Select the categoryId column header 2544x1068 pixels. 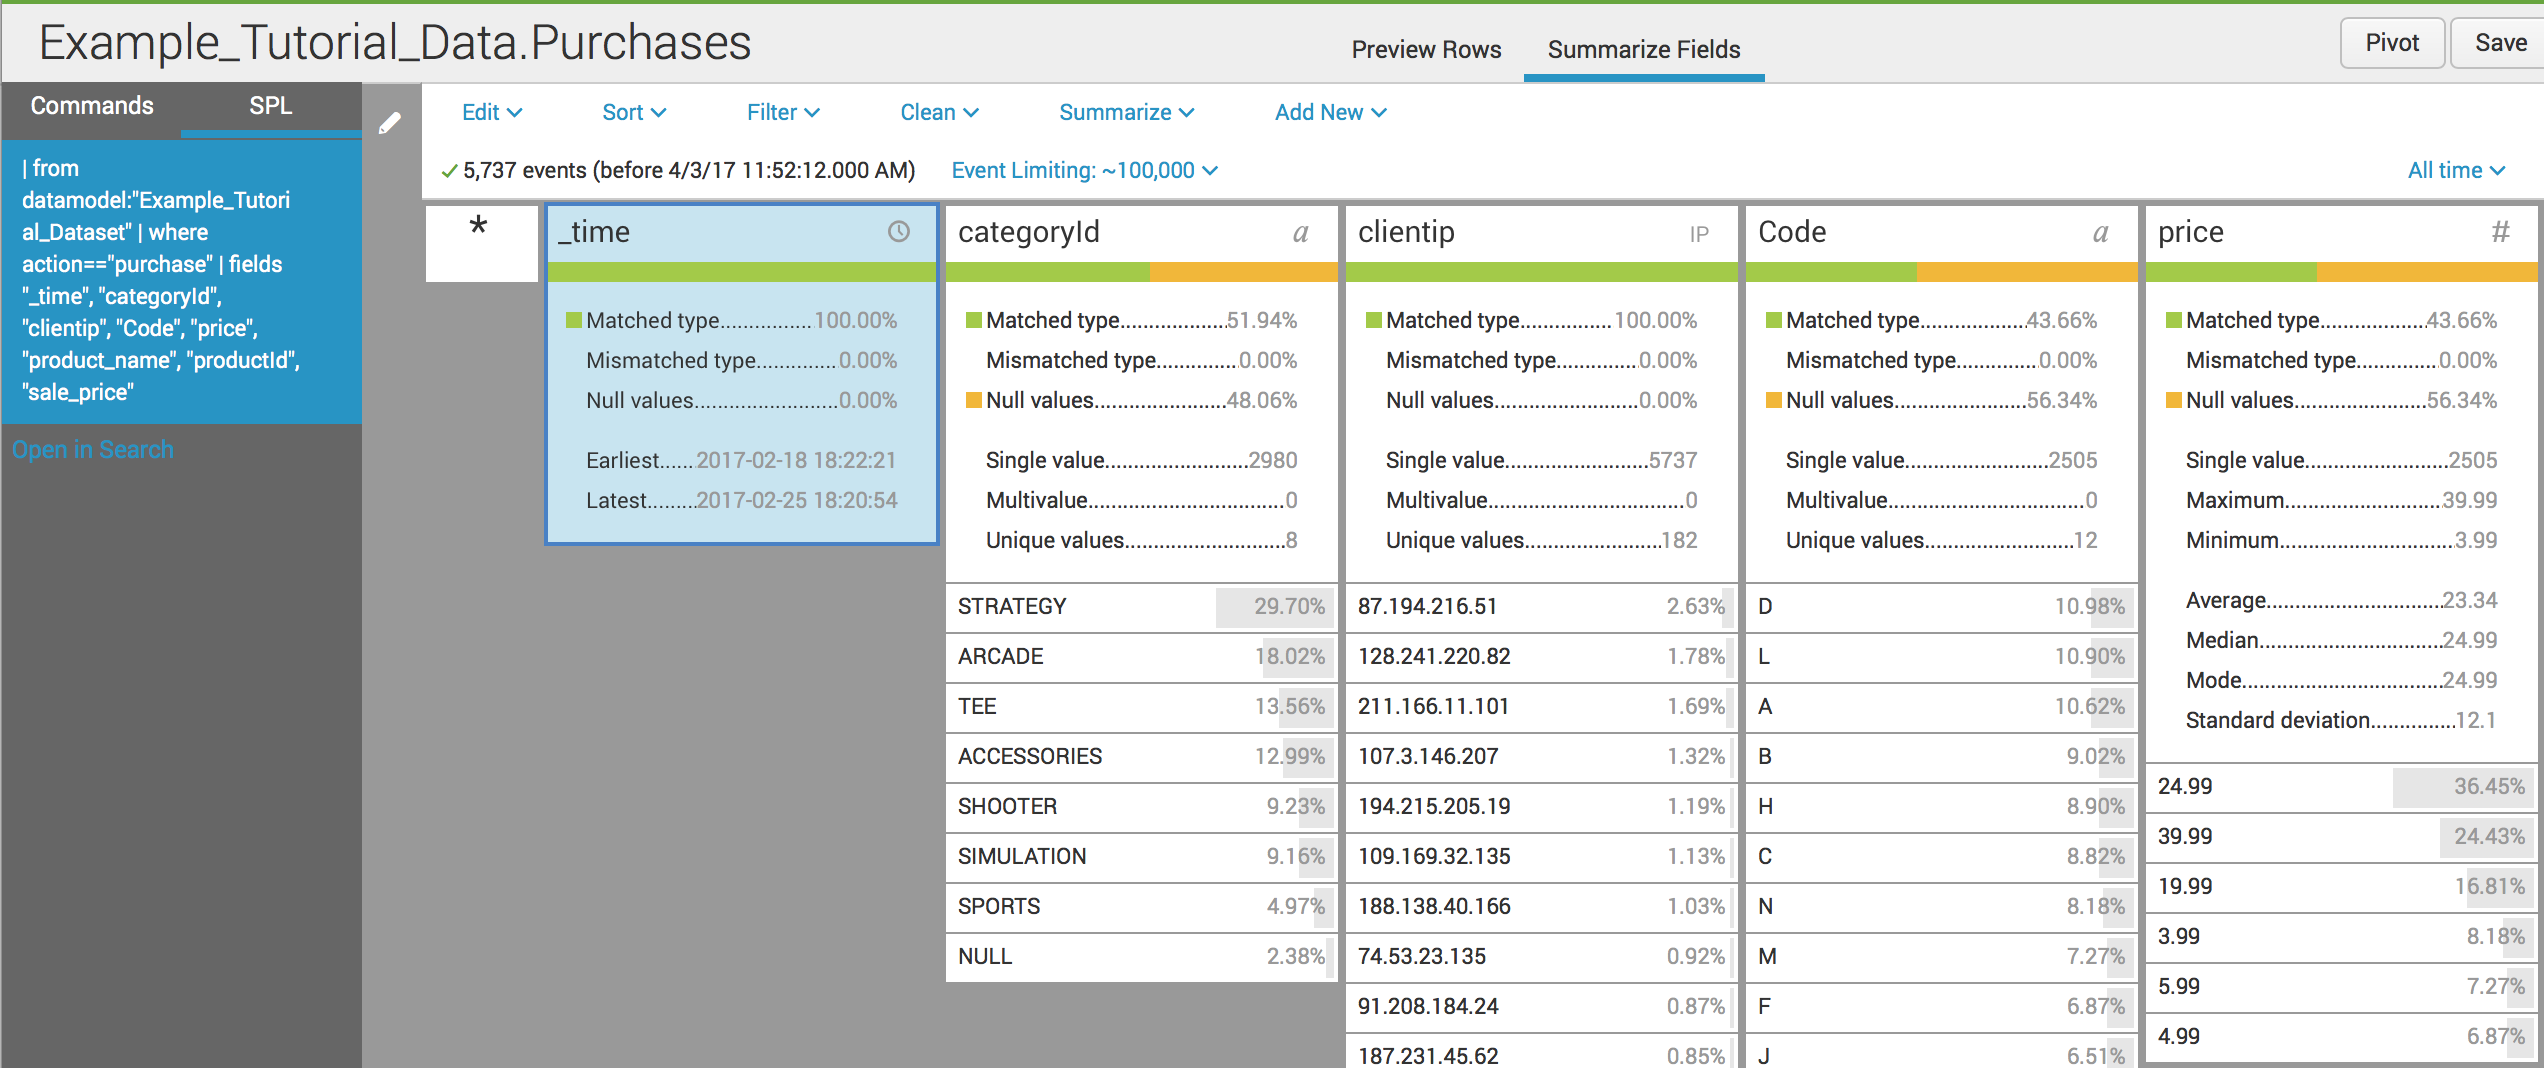point(1141,233)
